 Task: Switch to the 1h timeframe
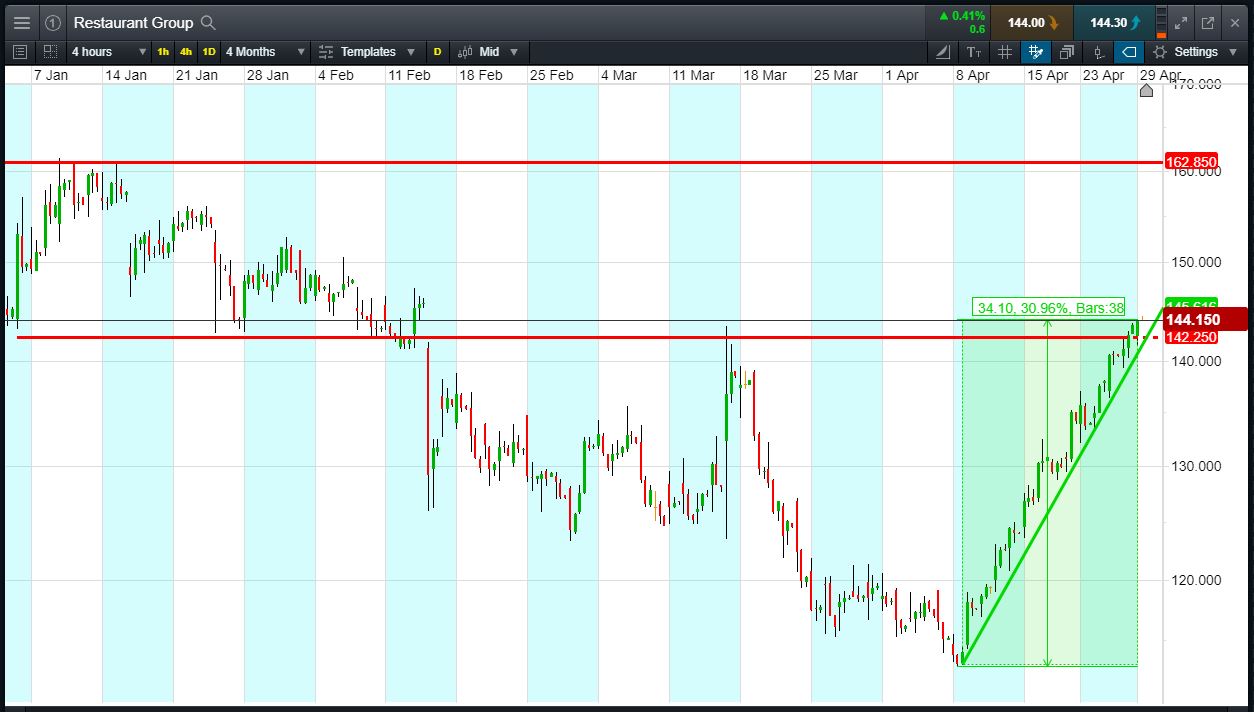coord(163,52)
